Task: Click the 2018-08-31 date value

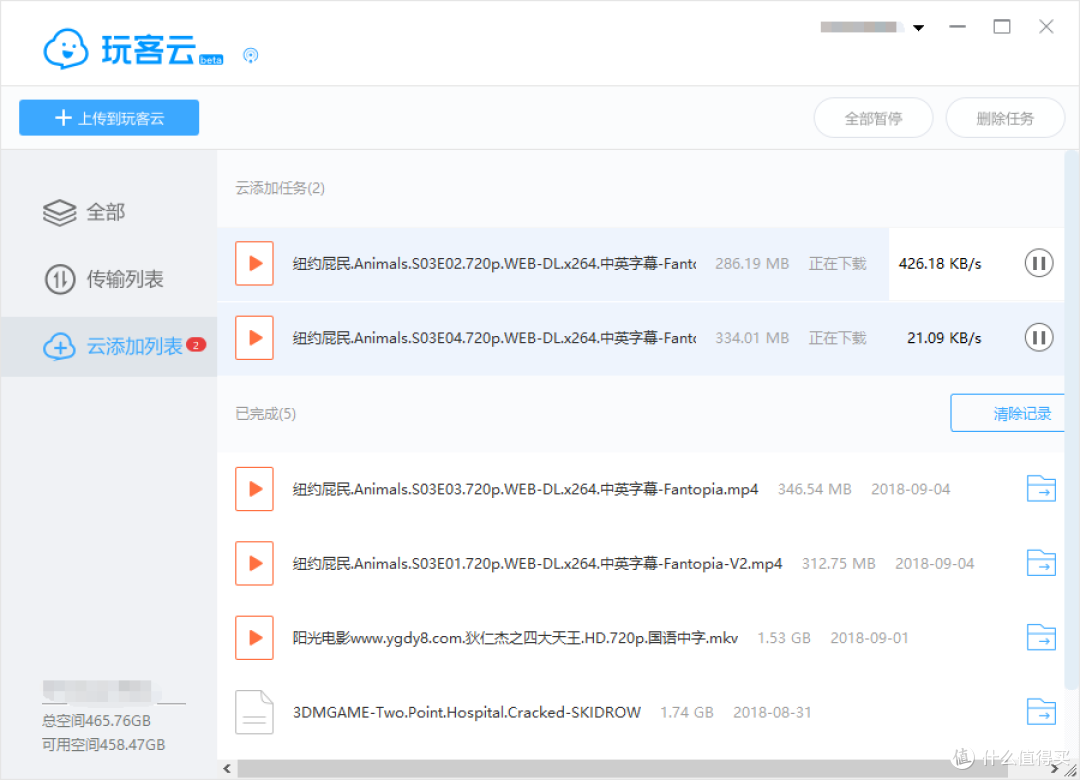Action: click(772, 712)
